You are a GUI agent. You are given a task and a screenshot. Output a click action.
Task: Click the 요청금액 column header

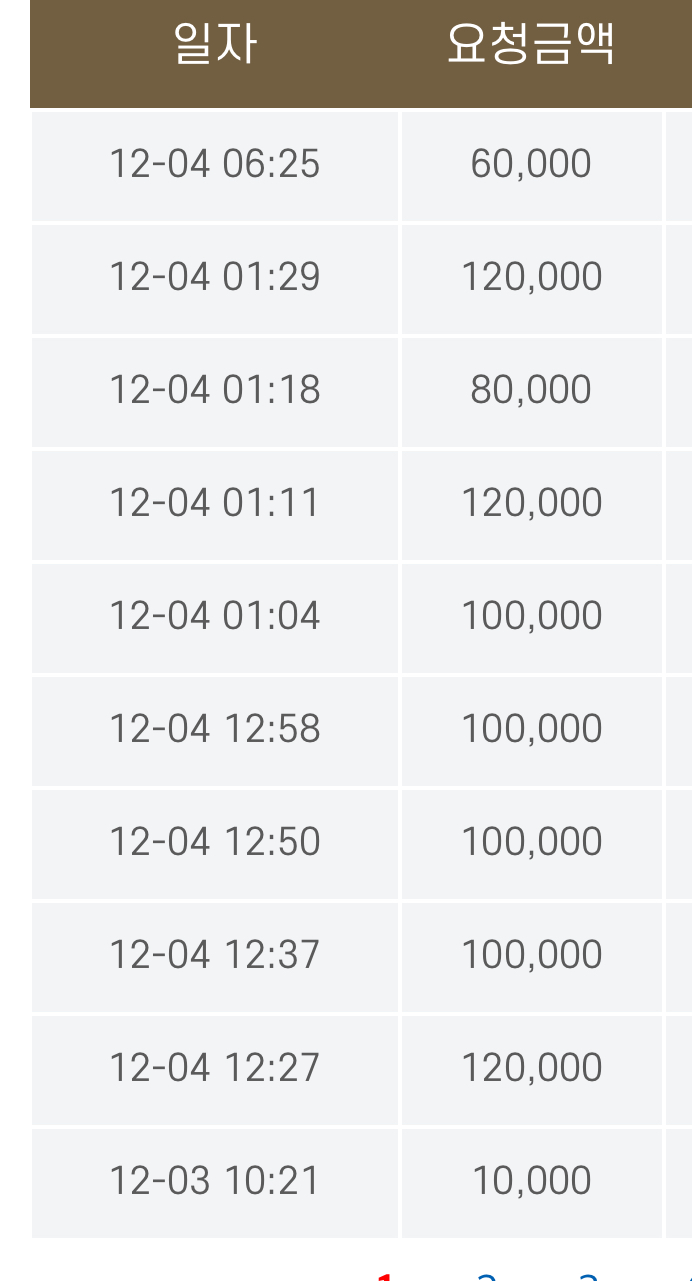(x=530, y=46)
